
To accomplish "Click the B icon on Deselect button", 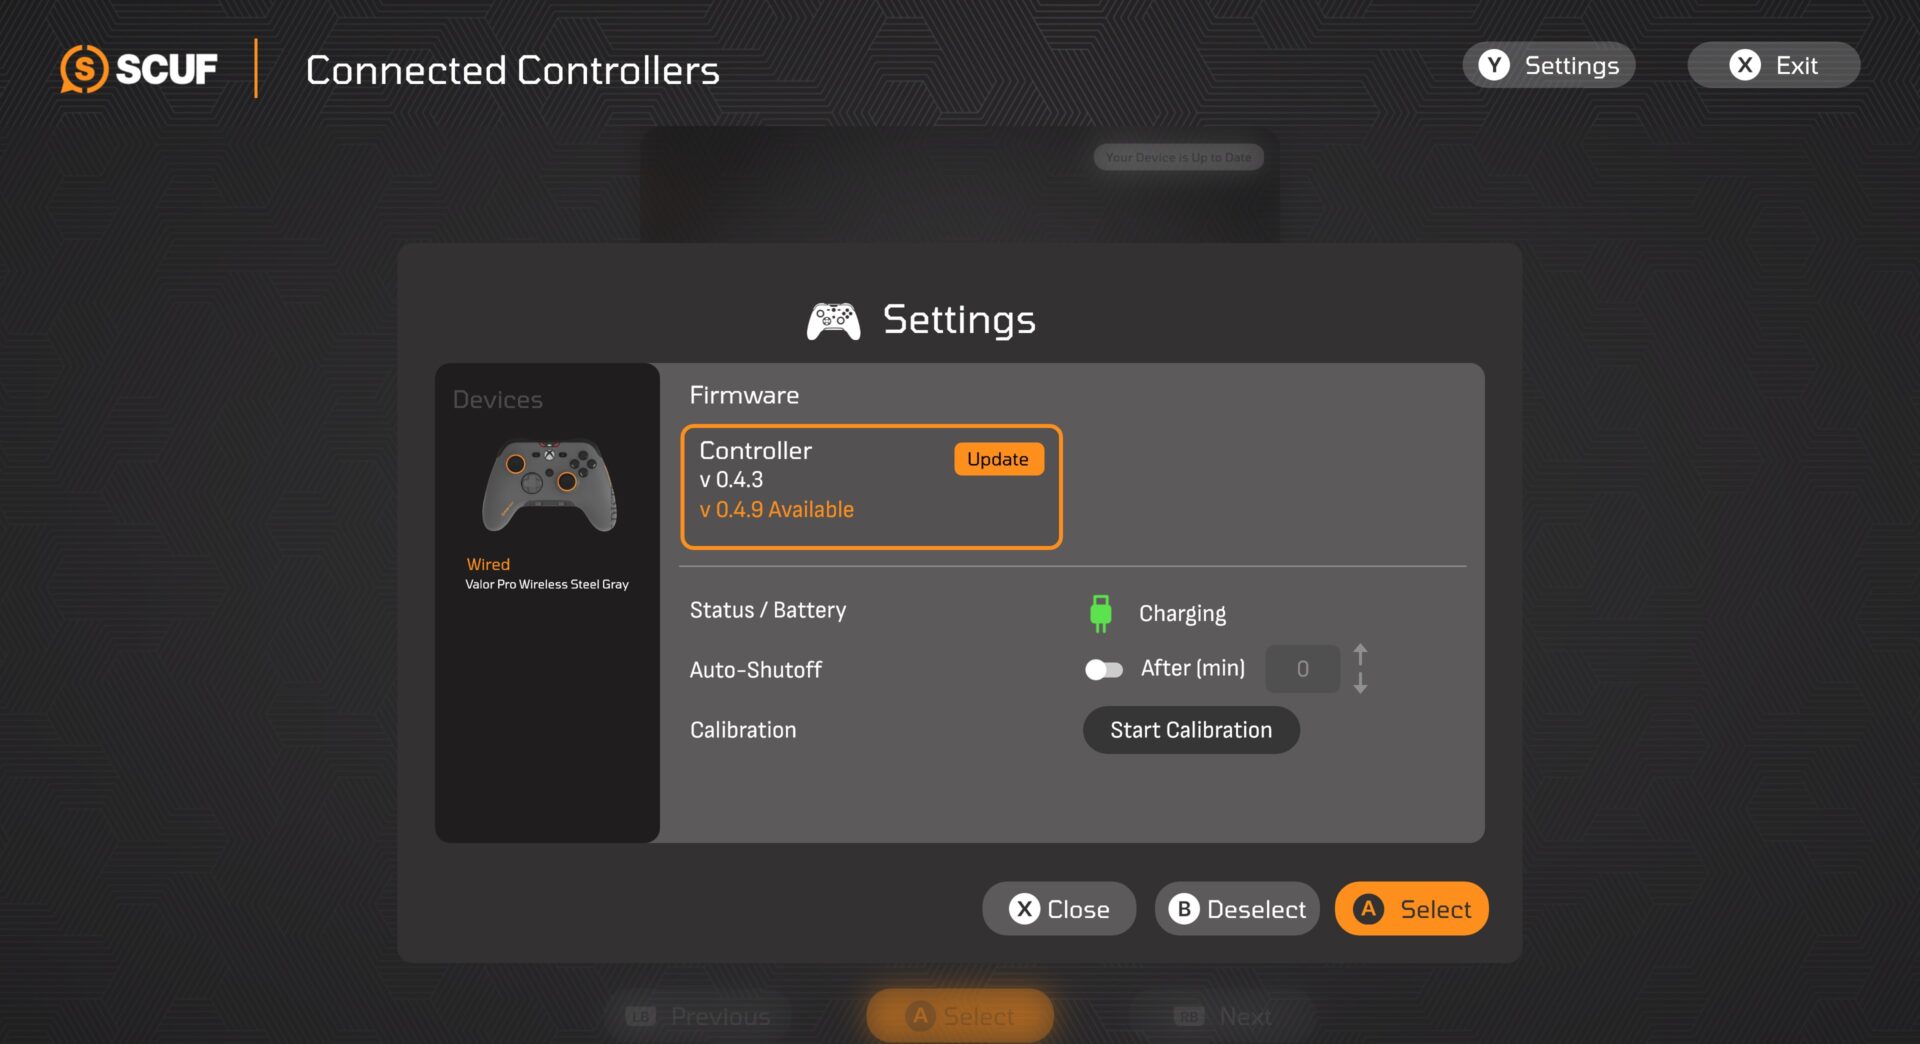I will 1184,909.
